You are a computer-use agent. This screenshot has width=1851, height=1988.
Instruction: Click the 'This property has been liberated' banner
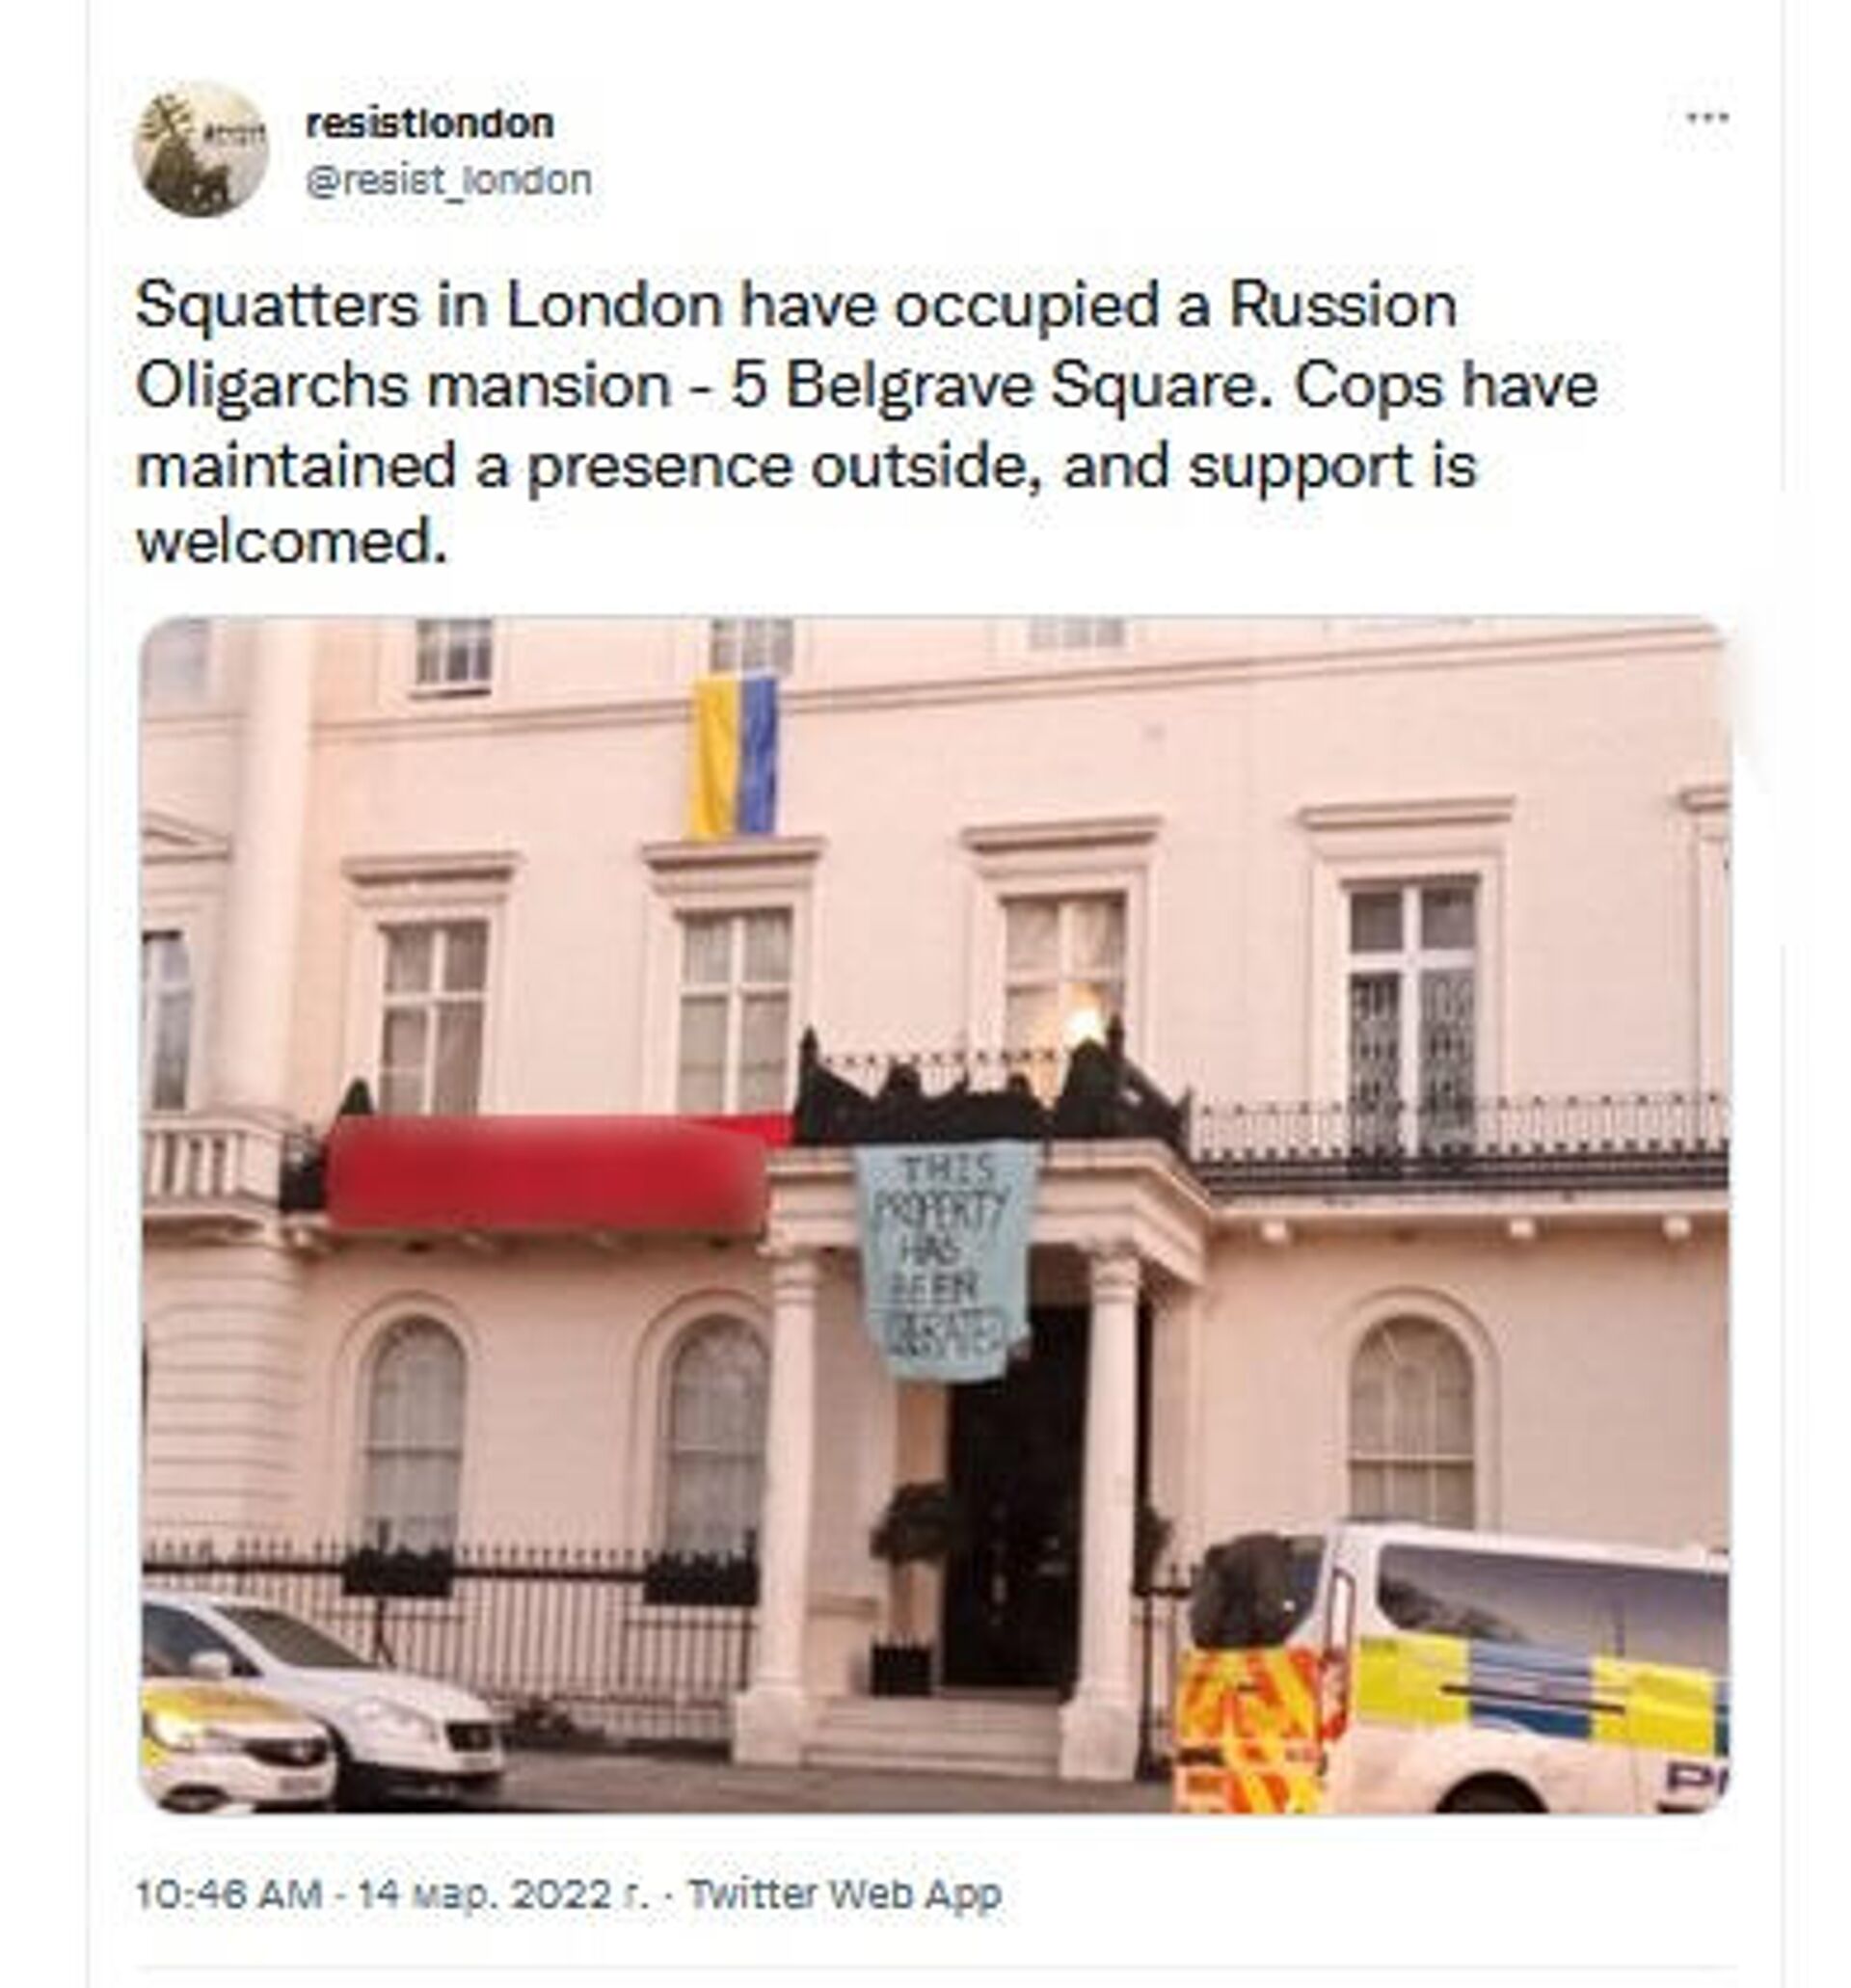click(x=945, y=1261)
